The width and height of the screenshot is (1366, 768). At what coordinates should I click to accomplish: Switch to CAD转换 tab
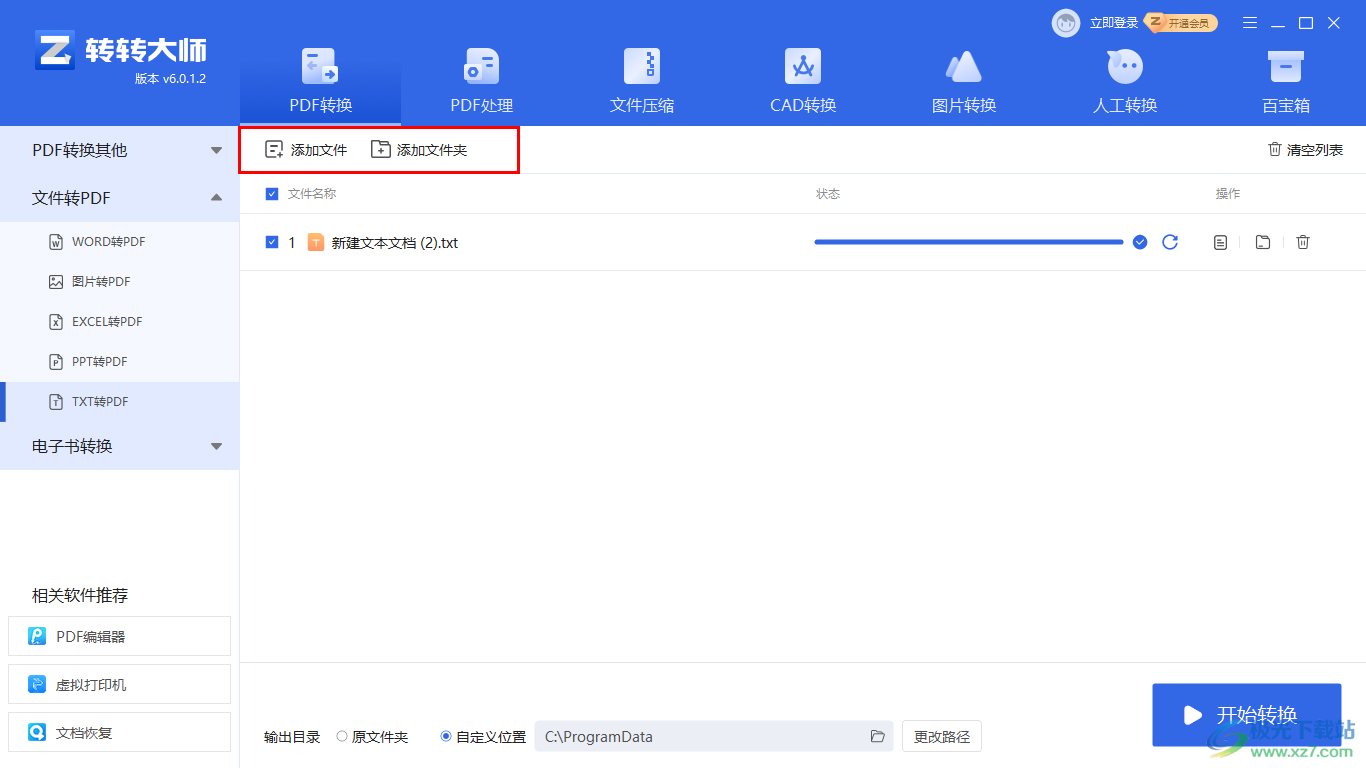803,84
